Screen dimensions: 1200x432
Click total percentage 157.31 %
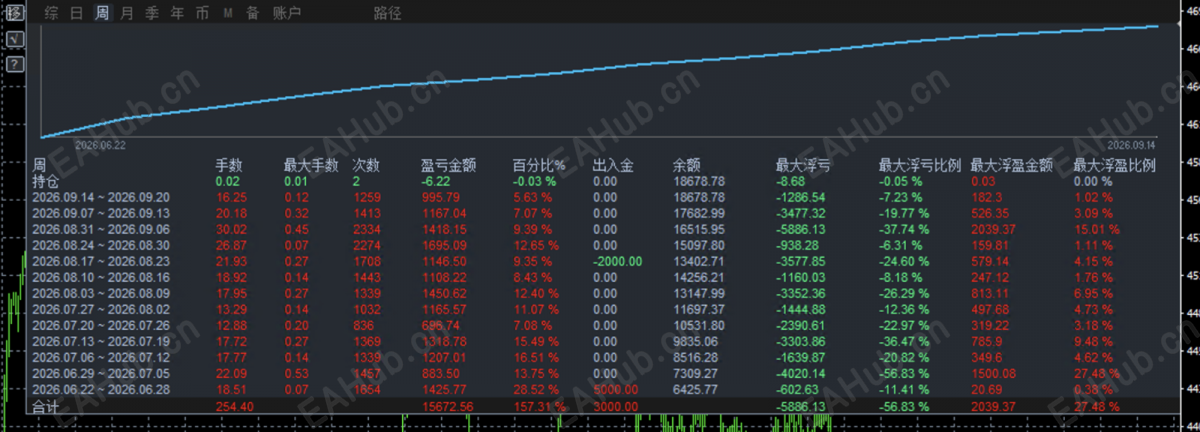(x=541, y=406)
